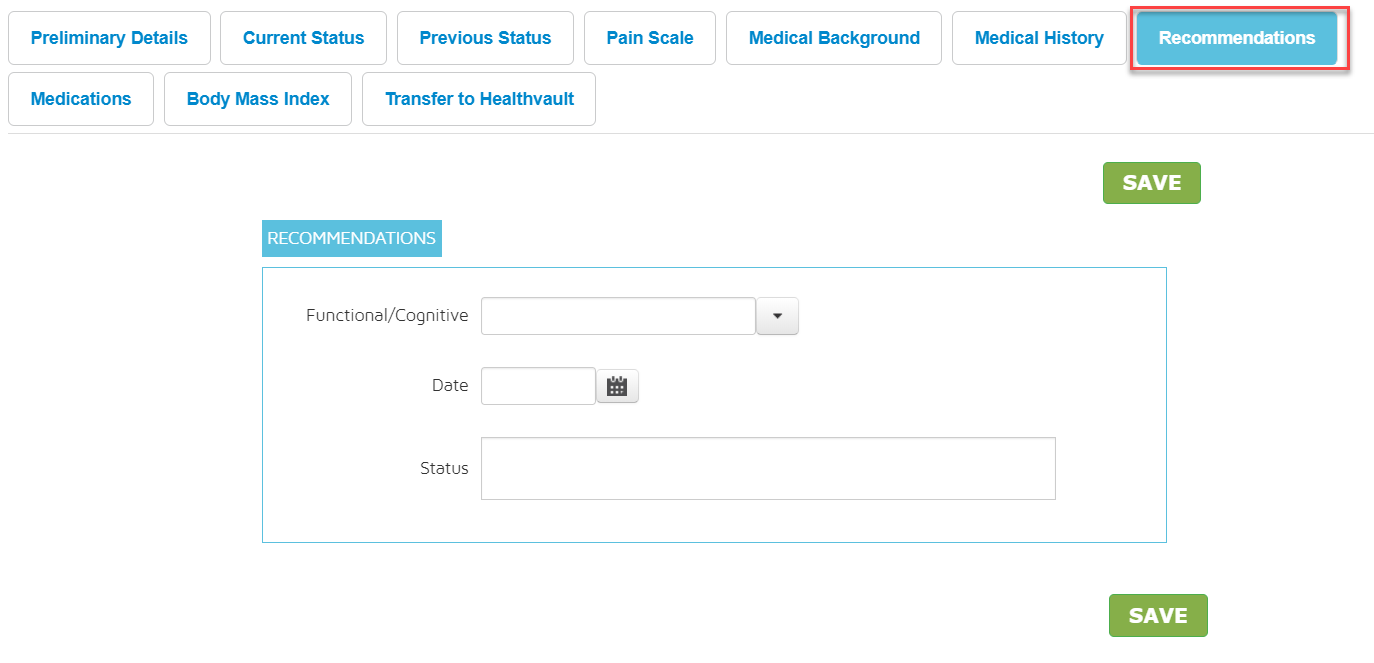Go to the Body Mass Index tab
This screenshot has height=663, width=1374.
[x=258, y=99]
